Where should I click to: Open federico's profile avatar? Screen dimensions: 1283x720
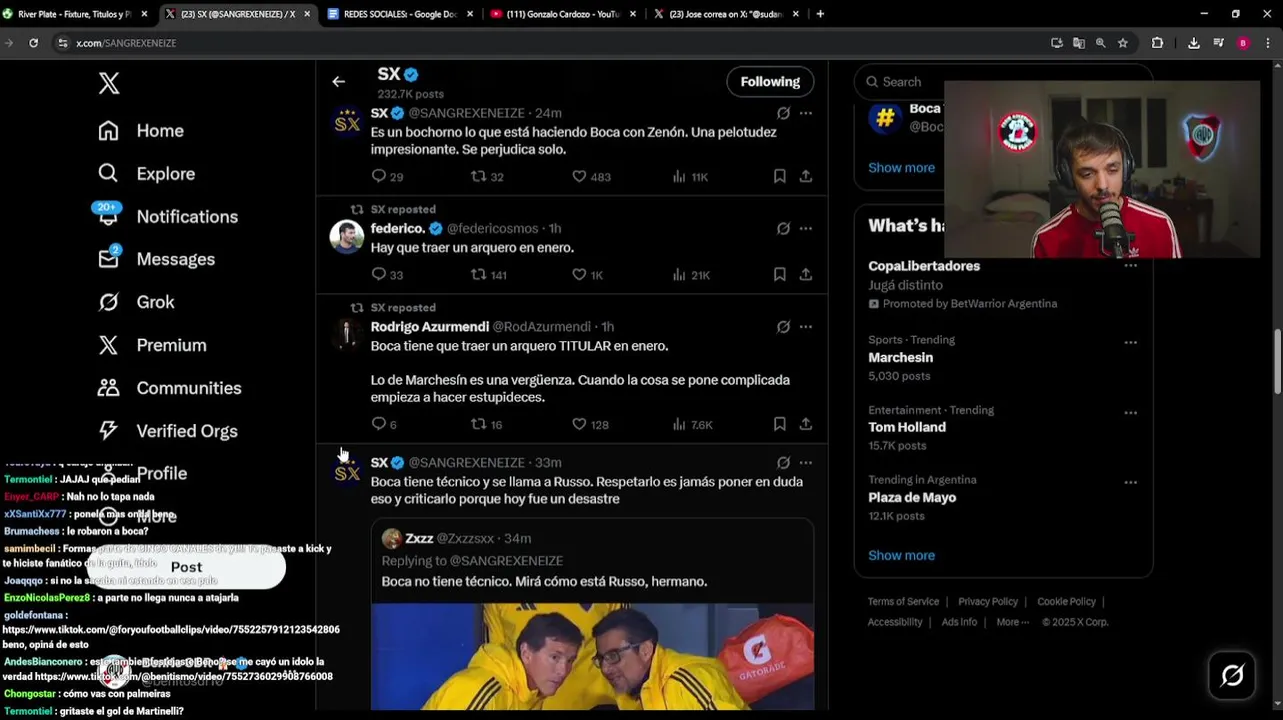[x=347, y=237]
